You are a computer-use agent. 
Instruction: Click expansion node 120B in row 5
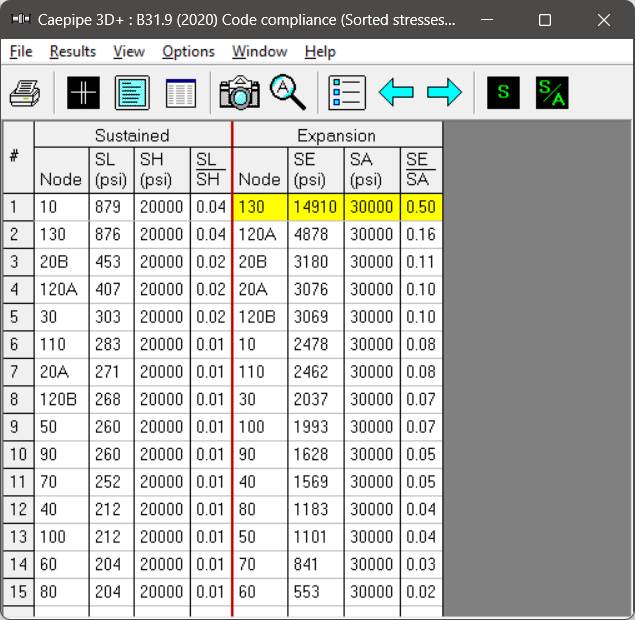pos(260,317)
